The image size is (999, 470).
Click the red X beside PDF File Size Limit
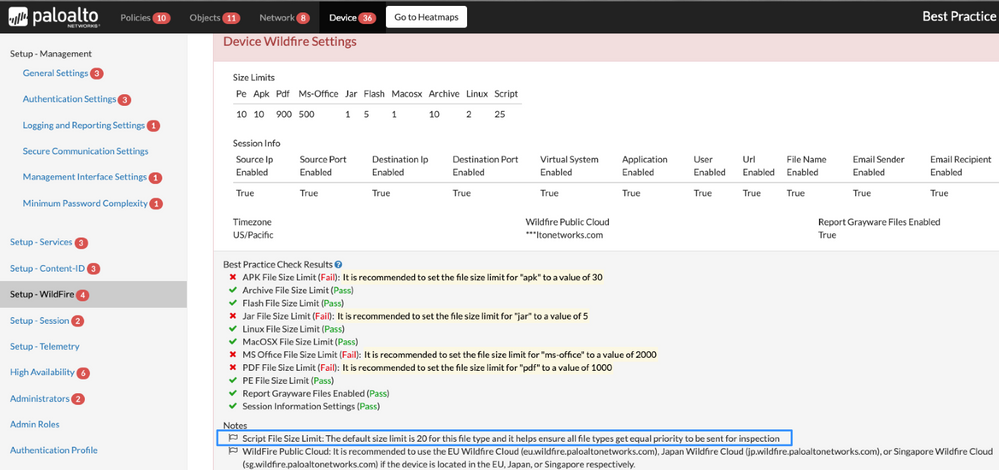pos(233,367)
